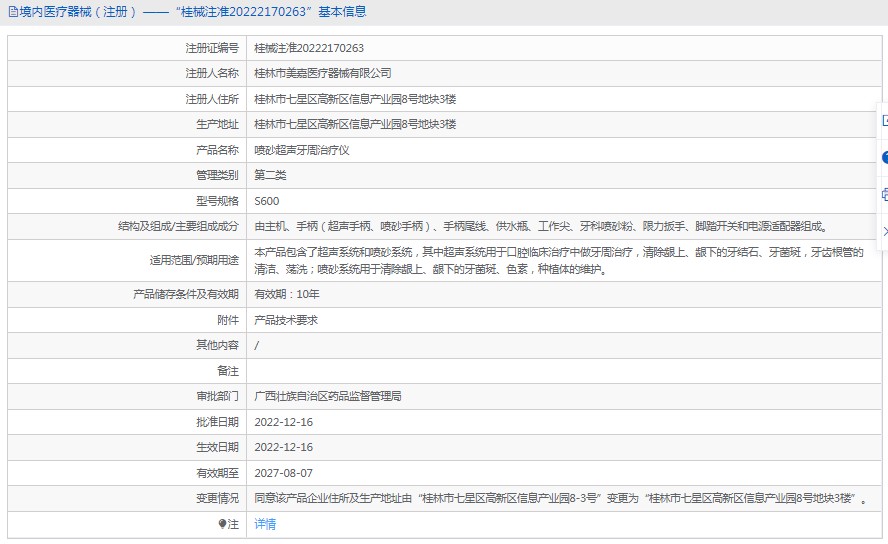Select registration number 桂械注准20222170263 in the table
The image size is (888, 544).
click(x=309, y=48)
